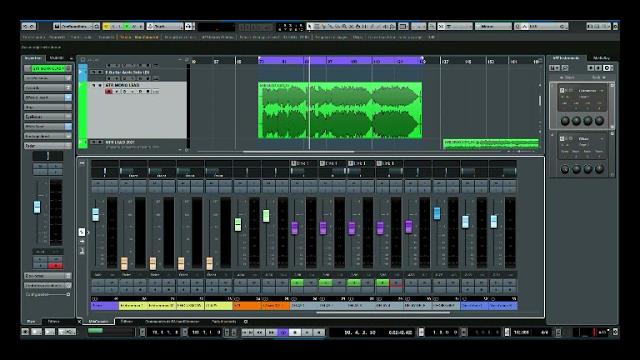This screenshot has height=360, width=640.
Task: Click the first orange channel name label
Action: (247, 305)
